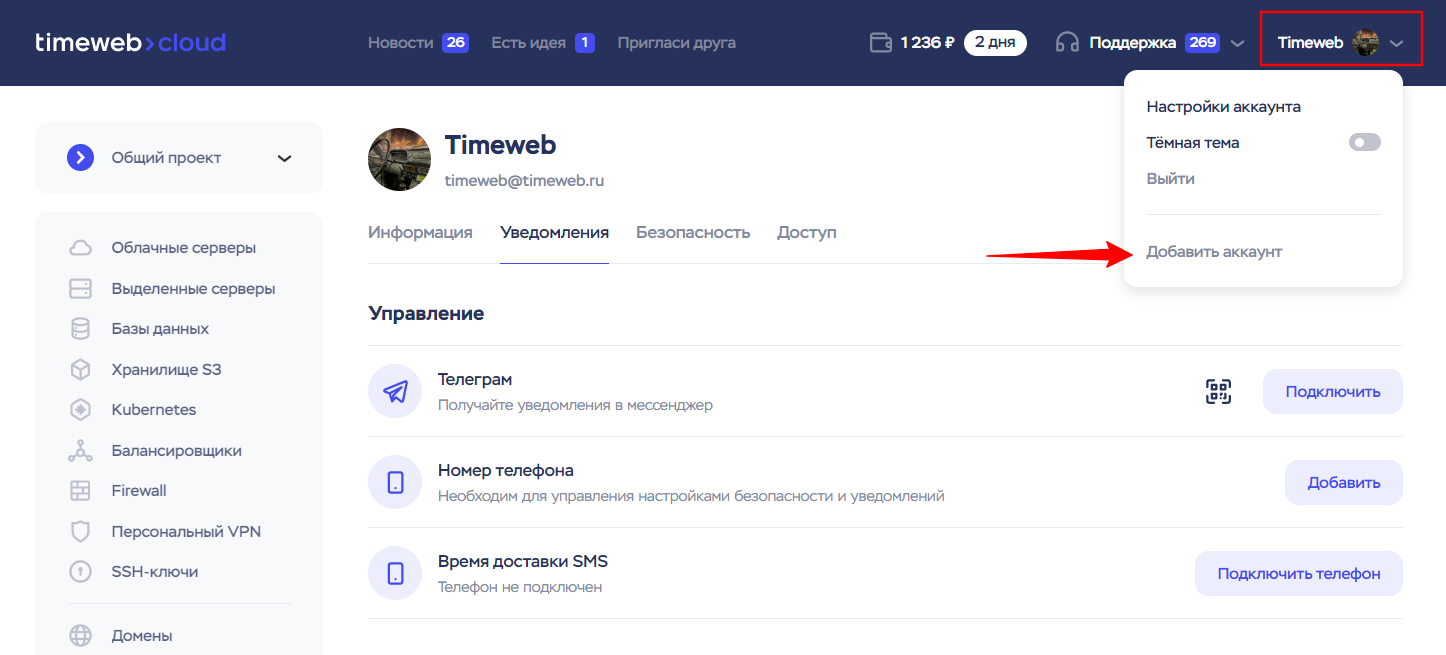1446x655 pixels.
Task: Click the SSH-ключи key icon
Action: pyautogui.click(x=80, y=572)
